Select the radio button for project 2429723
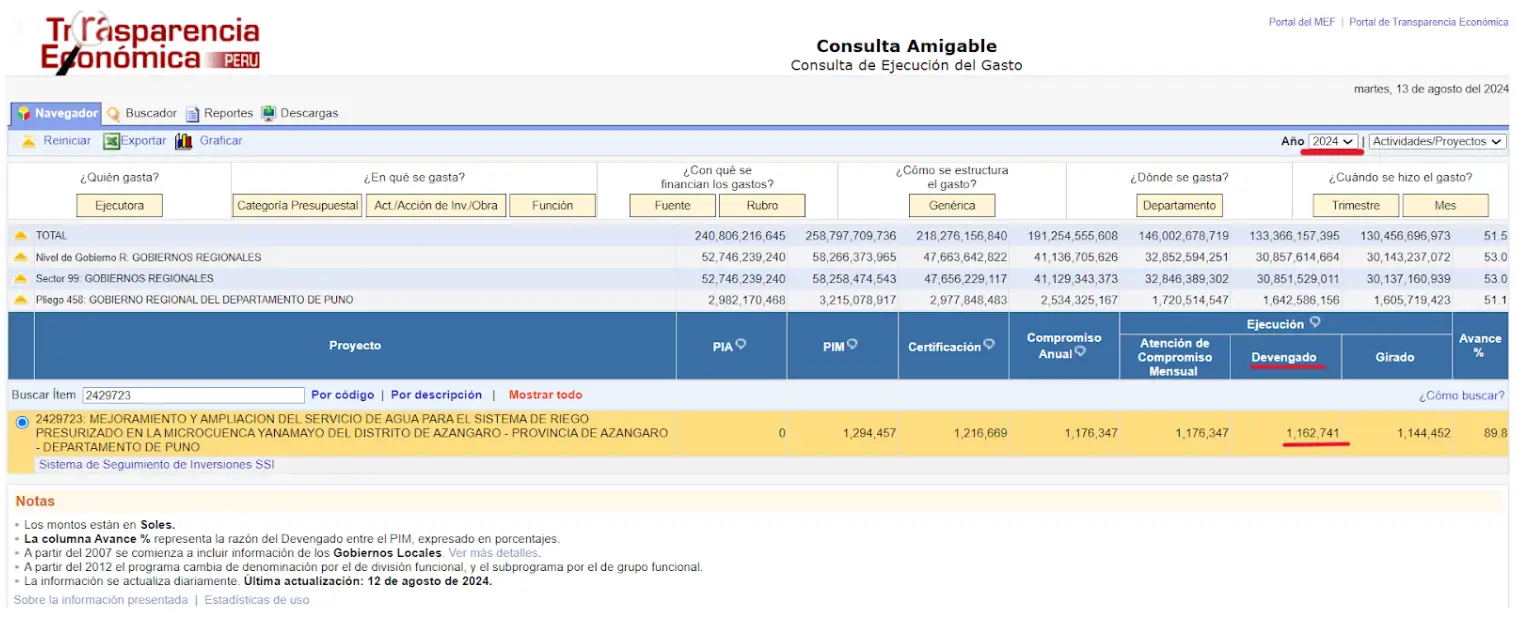Image resolution: width=1516 pixels, height=623 pixels. pyautogui.click(x=22, y=423)
